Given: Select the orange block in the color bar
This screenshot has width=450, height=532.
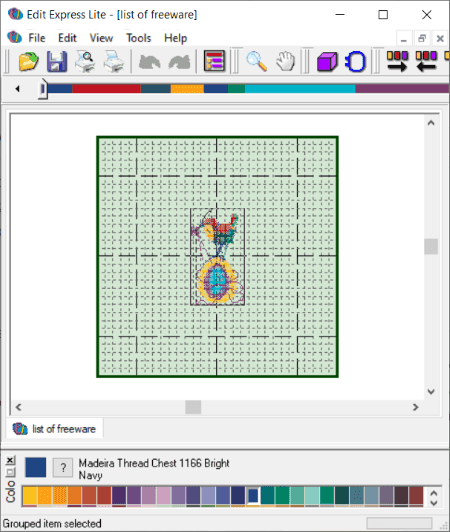Looking at the screenshot, I should tap(187, 89).
